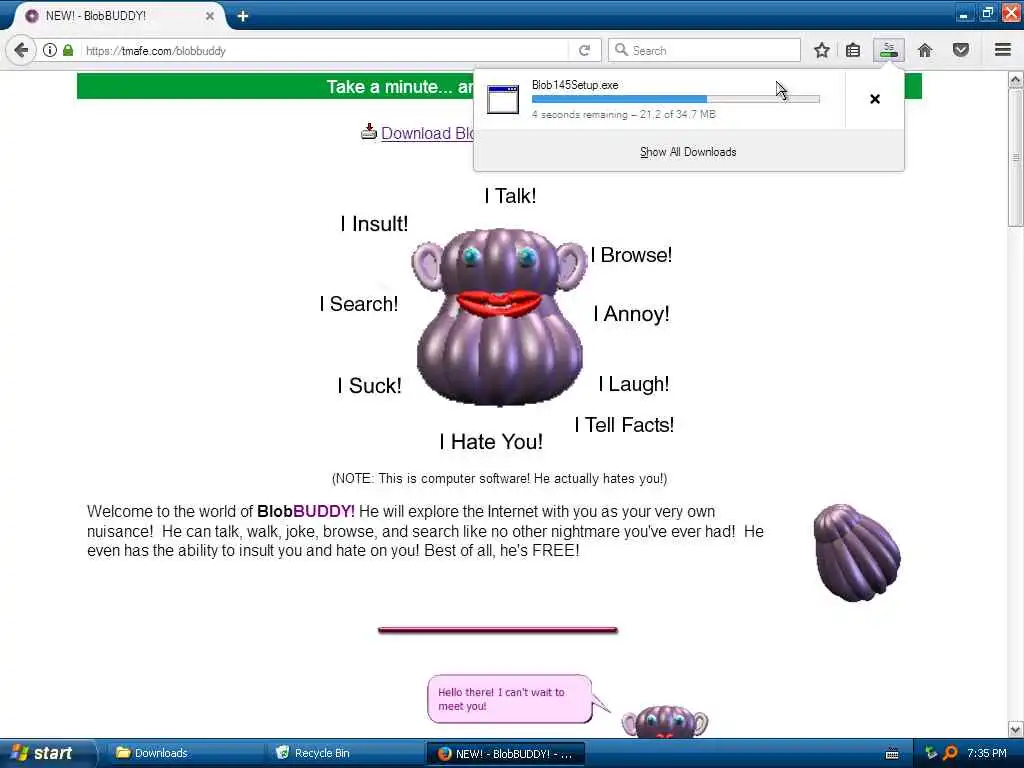This screenshot has height=768, width=1024.
Task: Reload the page with the refresh icon
Action: coord(584,50)
